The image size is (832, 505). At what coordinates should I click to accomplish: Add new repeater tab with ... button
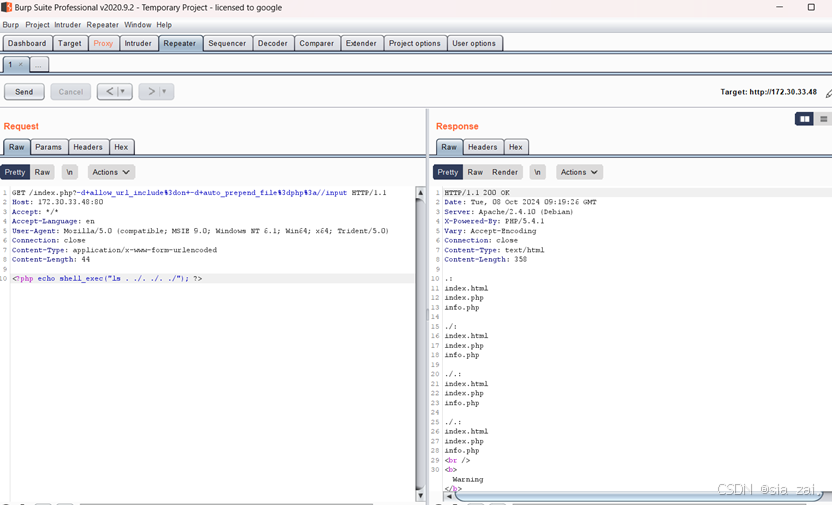38,65
